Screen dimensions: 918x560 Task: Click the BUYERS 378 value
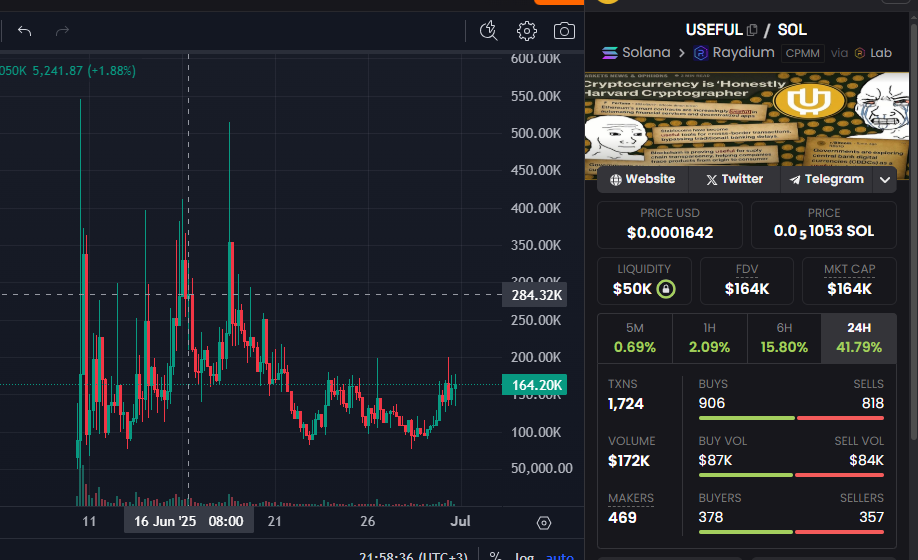coord(711,517)
